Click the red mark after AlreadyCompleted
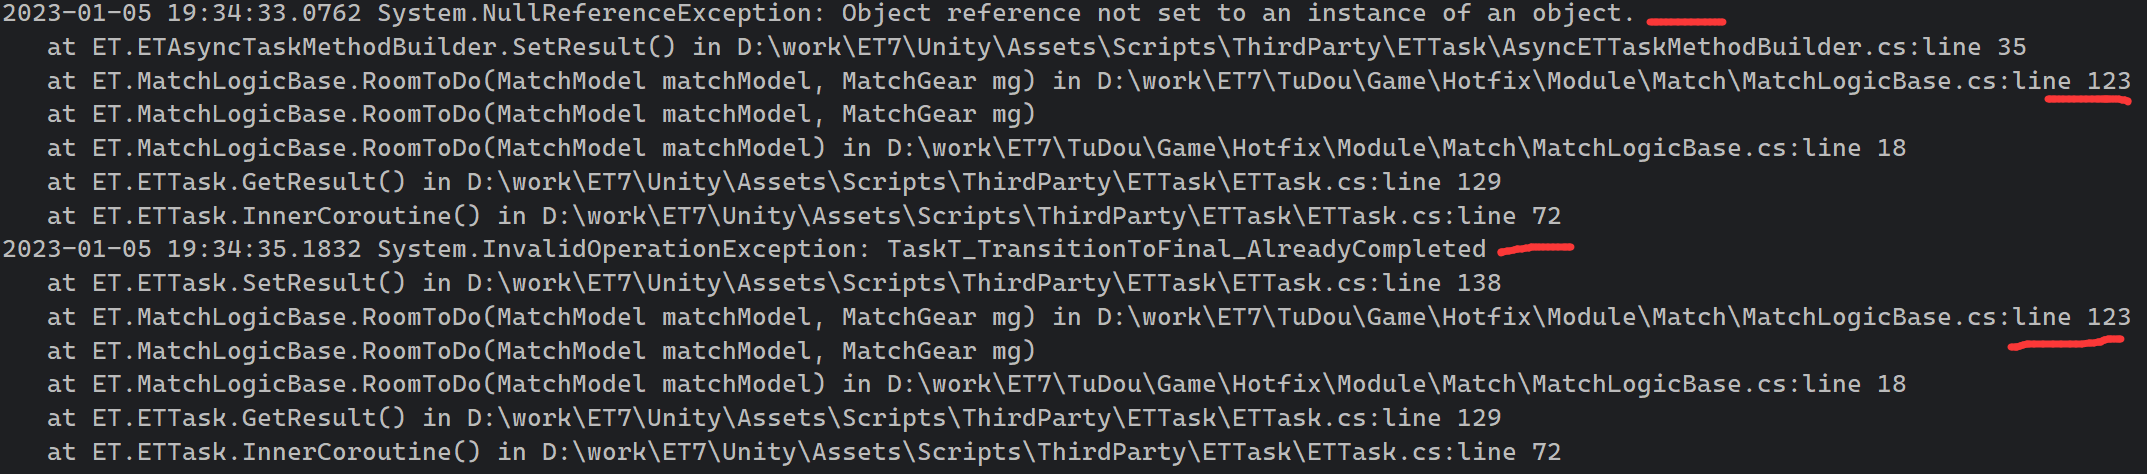Image resolution: width=2147 pixels, height=474 pixels. click(x=1536, y=248)
